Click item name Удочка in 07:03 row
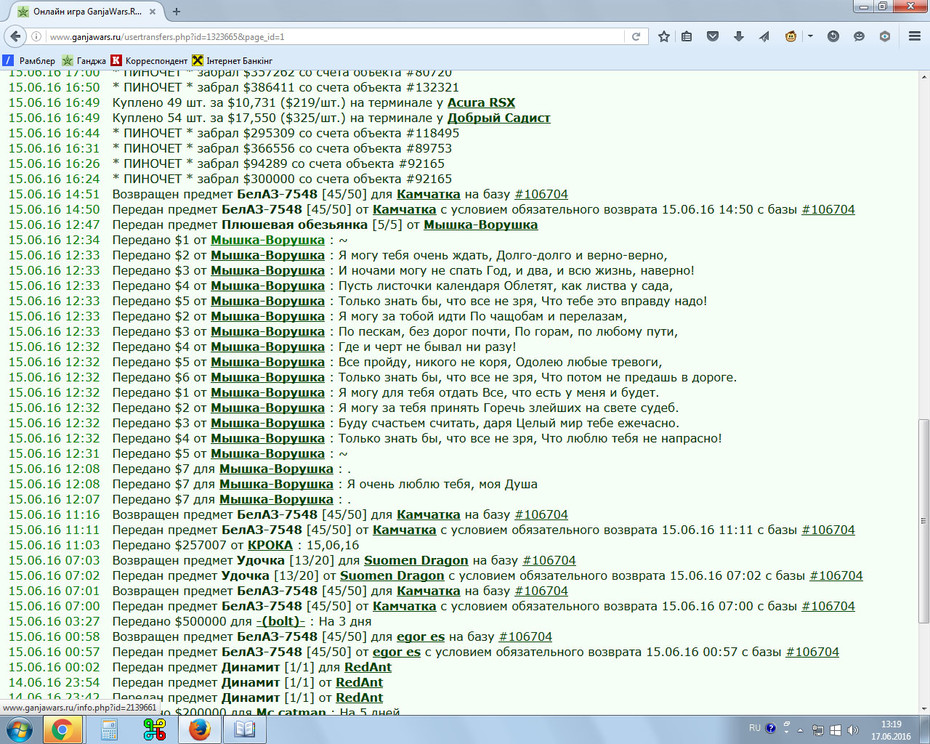Image resolution: width=930 pixels, height=744 pixels. [x=260, y=561]
